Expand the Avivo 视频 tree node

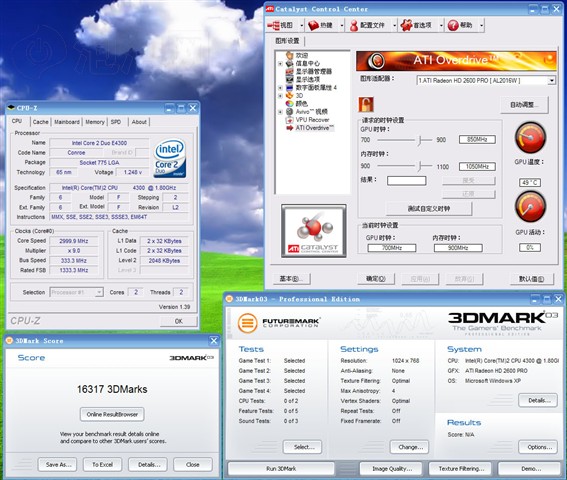(x=280, y=112)
